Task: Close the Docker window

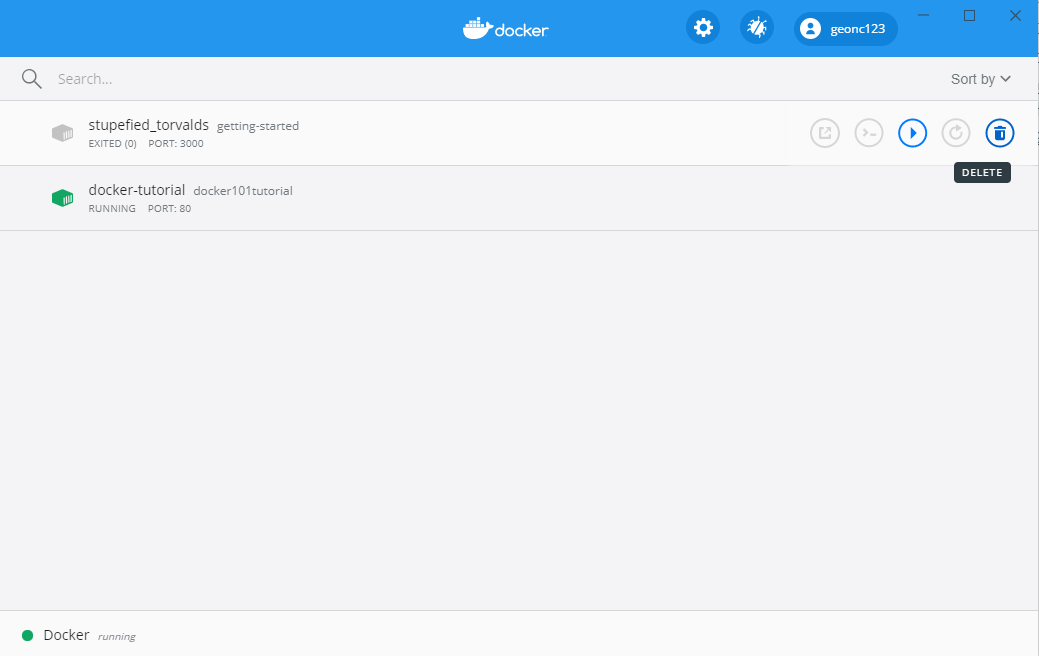Action: coord(1015,15)
